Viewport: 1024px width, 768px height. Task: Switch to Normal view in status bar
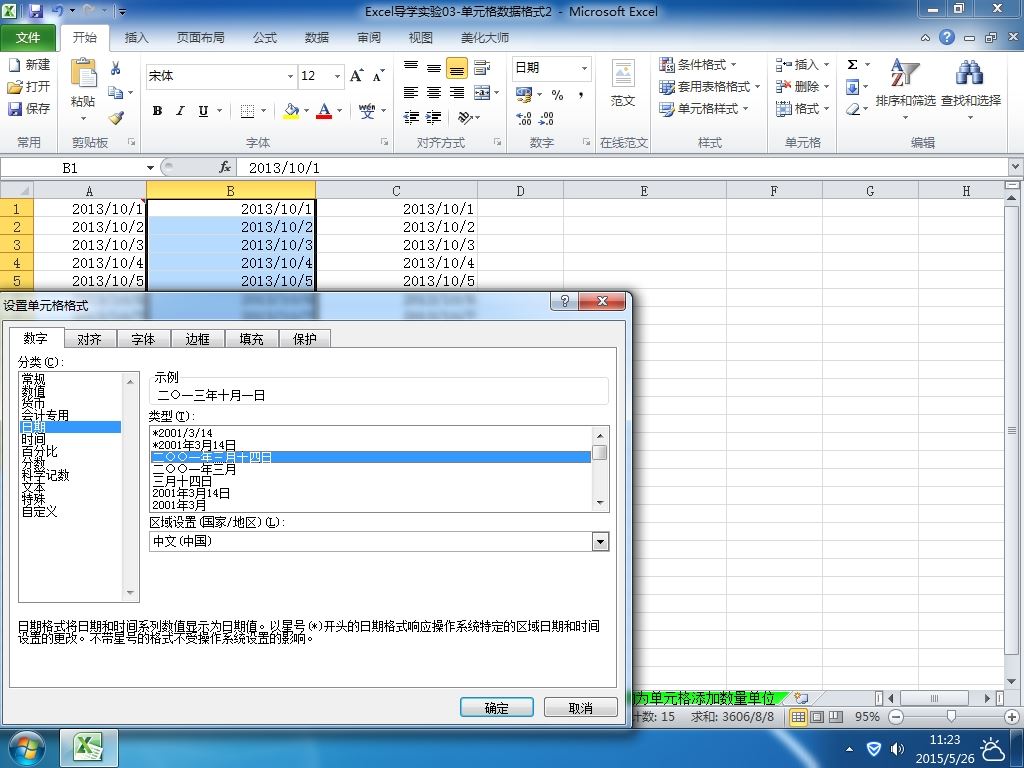coord(798,716)
